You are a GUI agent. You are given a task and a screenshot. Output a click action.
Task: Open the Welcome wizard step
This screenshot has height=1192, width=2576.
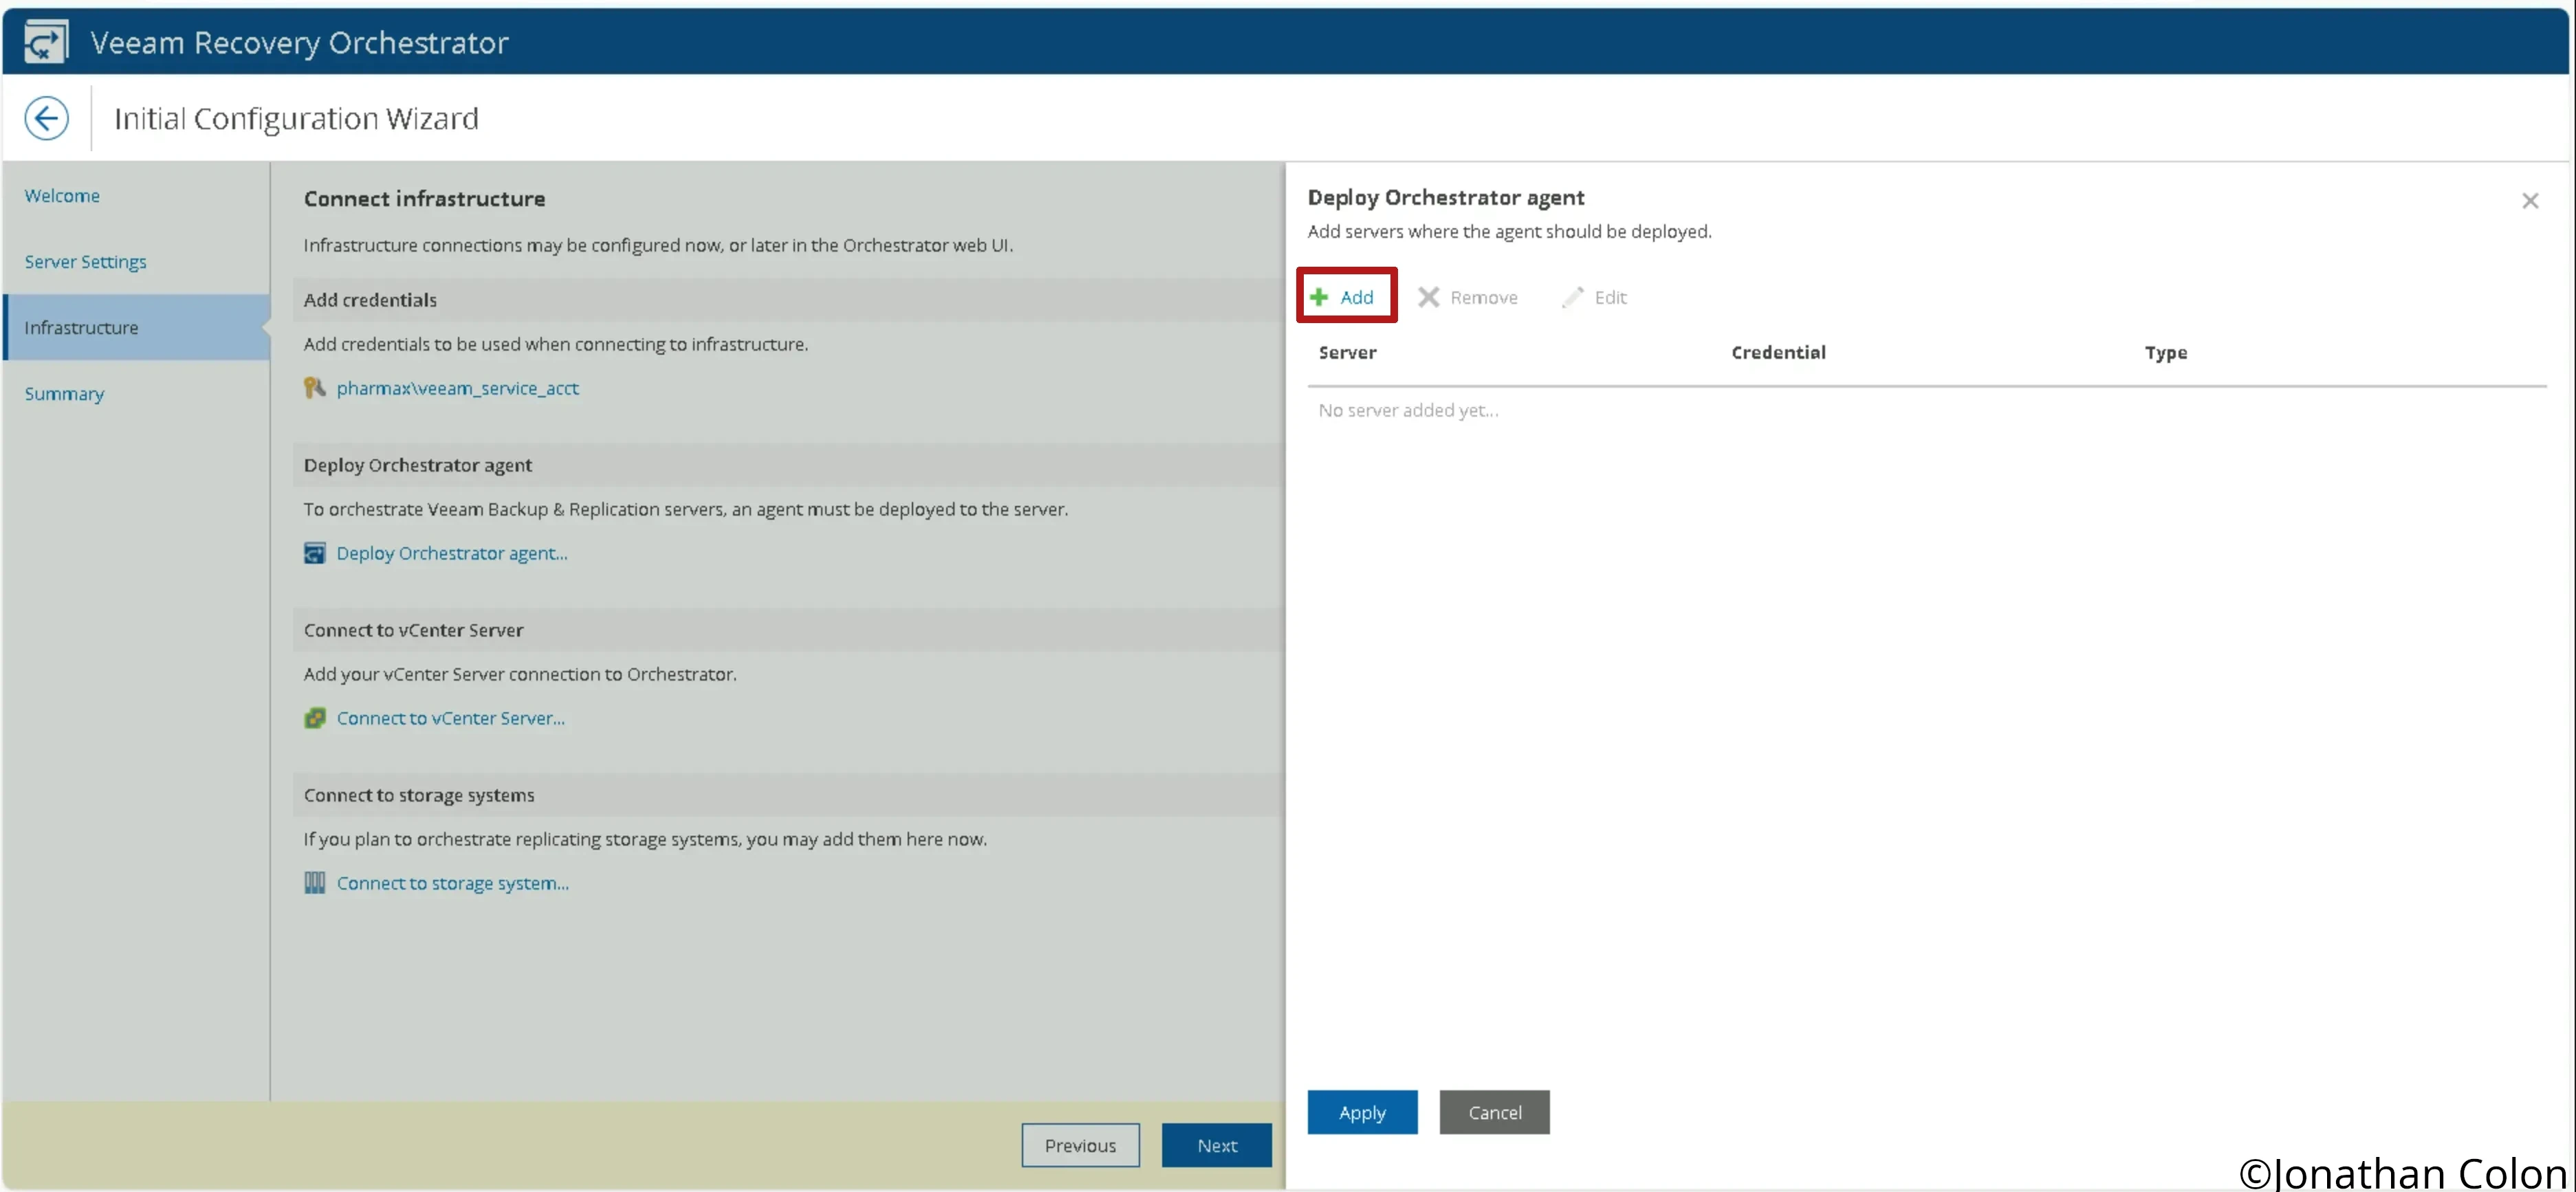tap(62, 196)
